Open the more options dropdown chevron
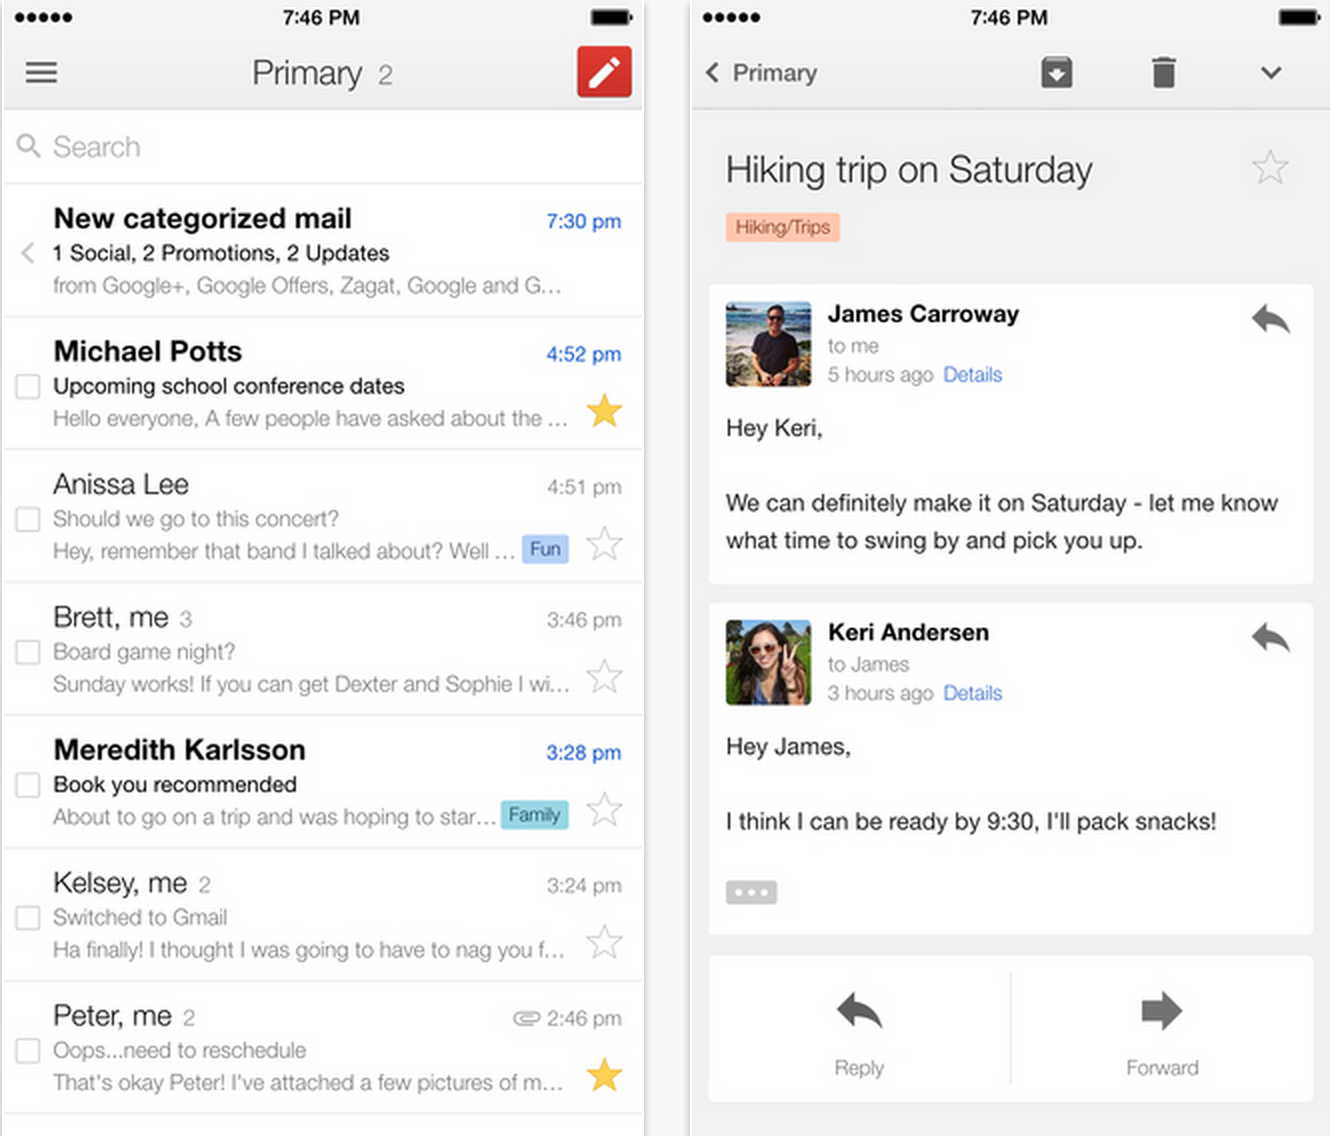This screenshot has width=1332, height=1136. (1270, 73)
